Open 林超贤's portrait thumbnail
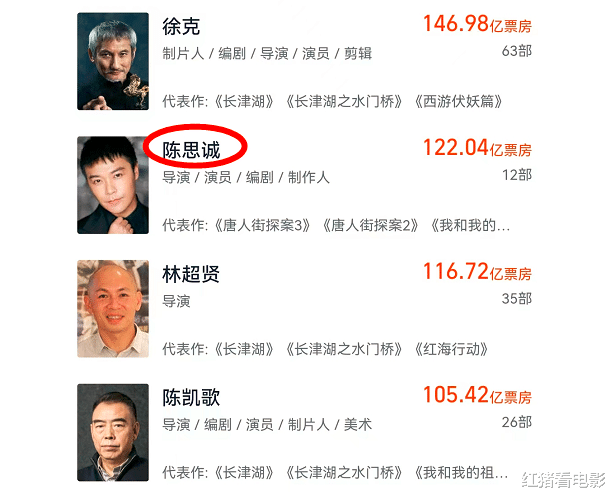614x499 pixels. (113, 309)
